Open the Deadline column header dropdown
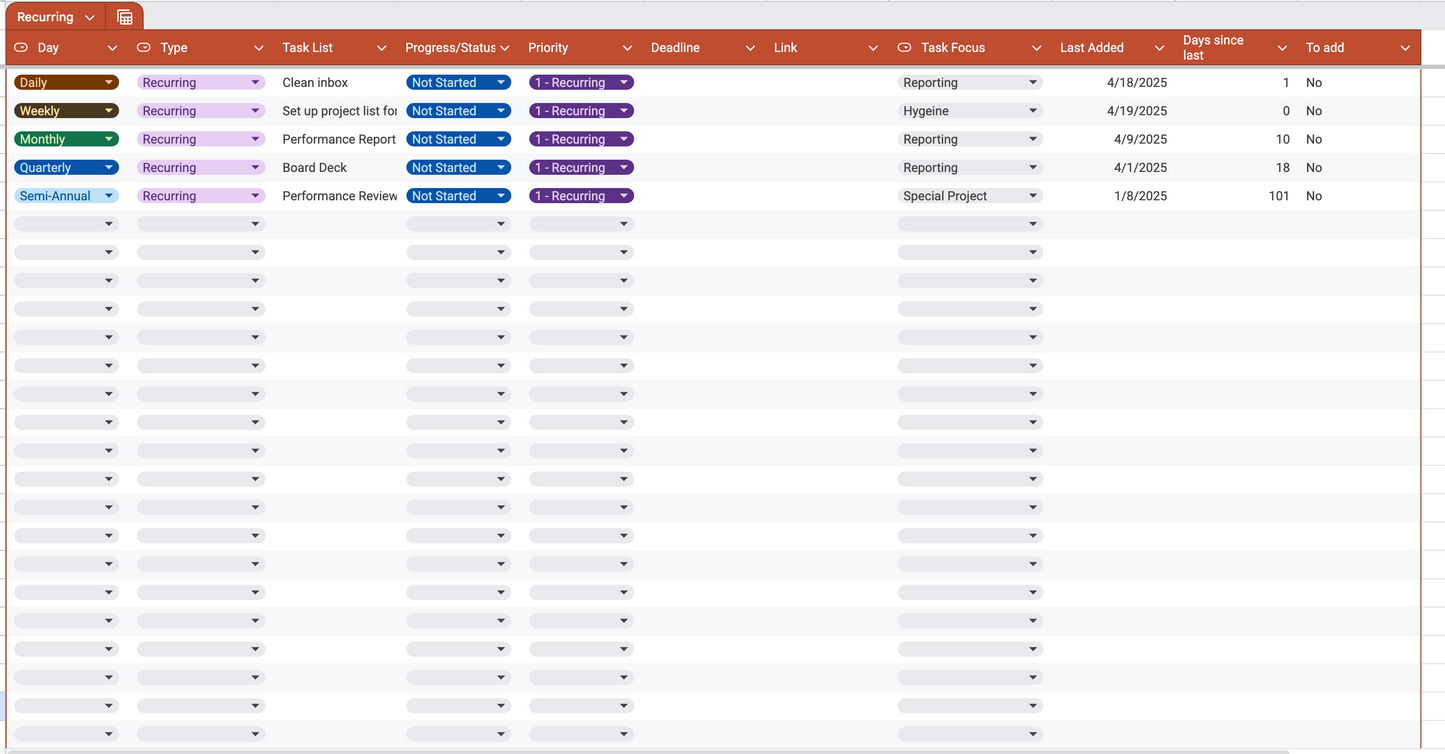 750,47
